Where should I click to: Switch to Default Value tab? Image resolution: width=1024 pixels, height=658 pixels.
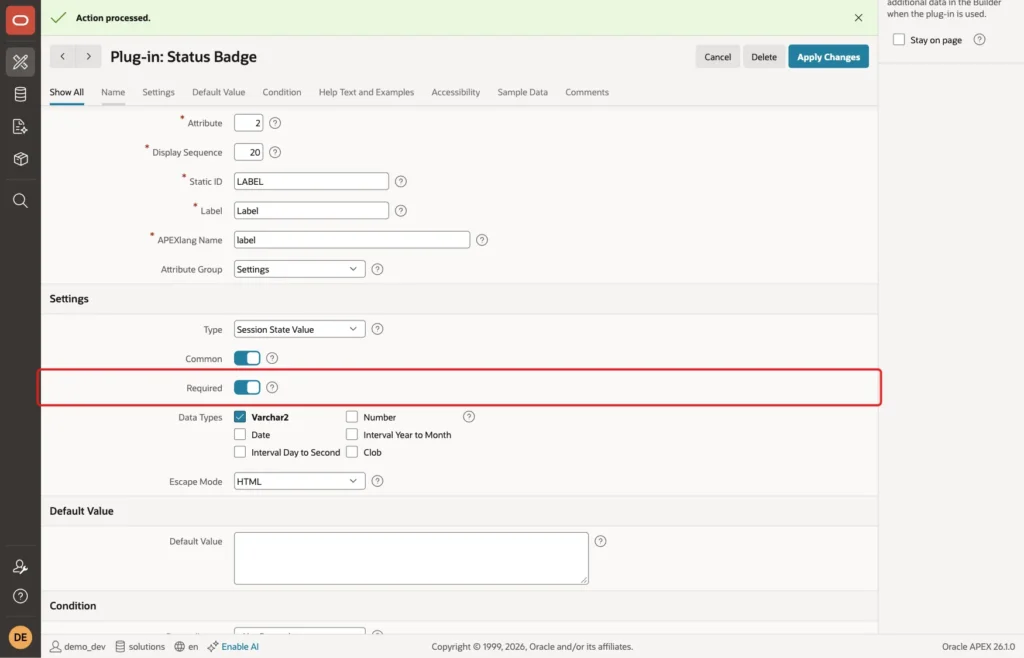point(219,92)
